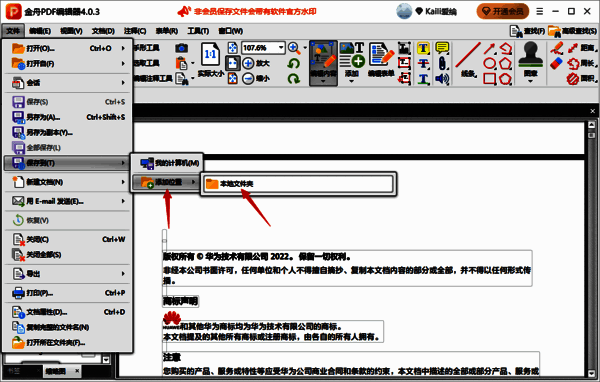Expand the 打开(O) submenu arrow
The width and height of the screenshot is (600, 382).
123,48
